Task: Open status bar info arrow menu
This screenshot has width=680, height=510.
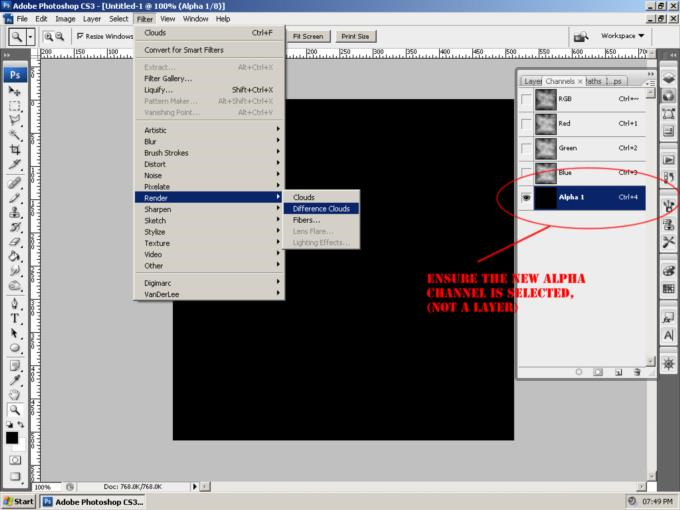Action: pos(195,487)
